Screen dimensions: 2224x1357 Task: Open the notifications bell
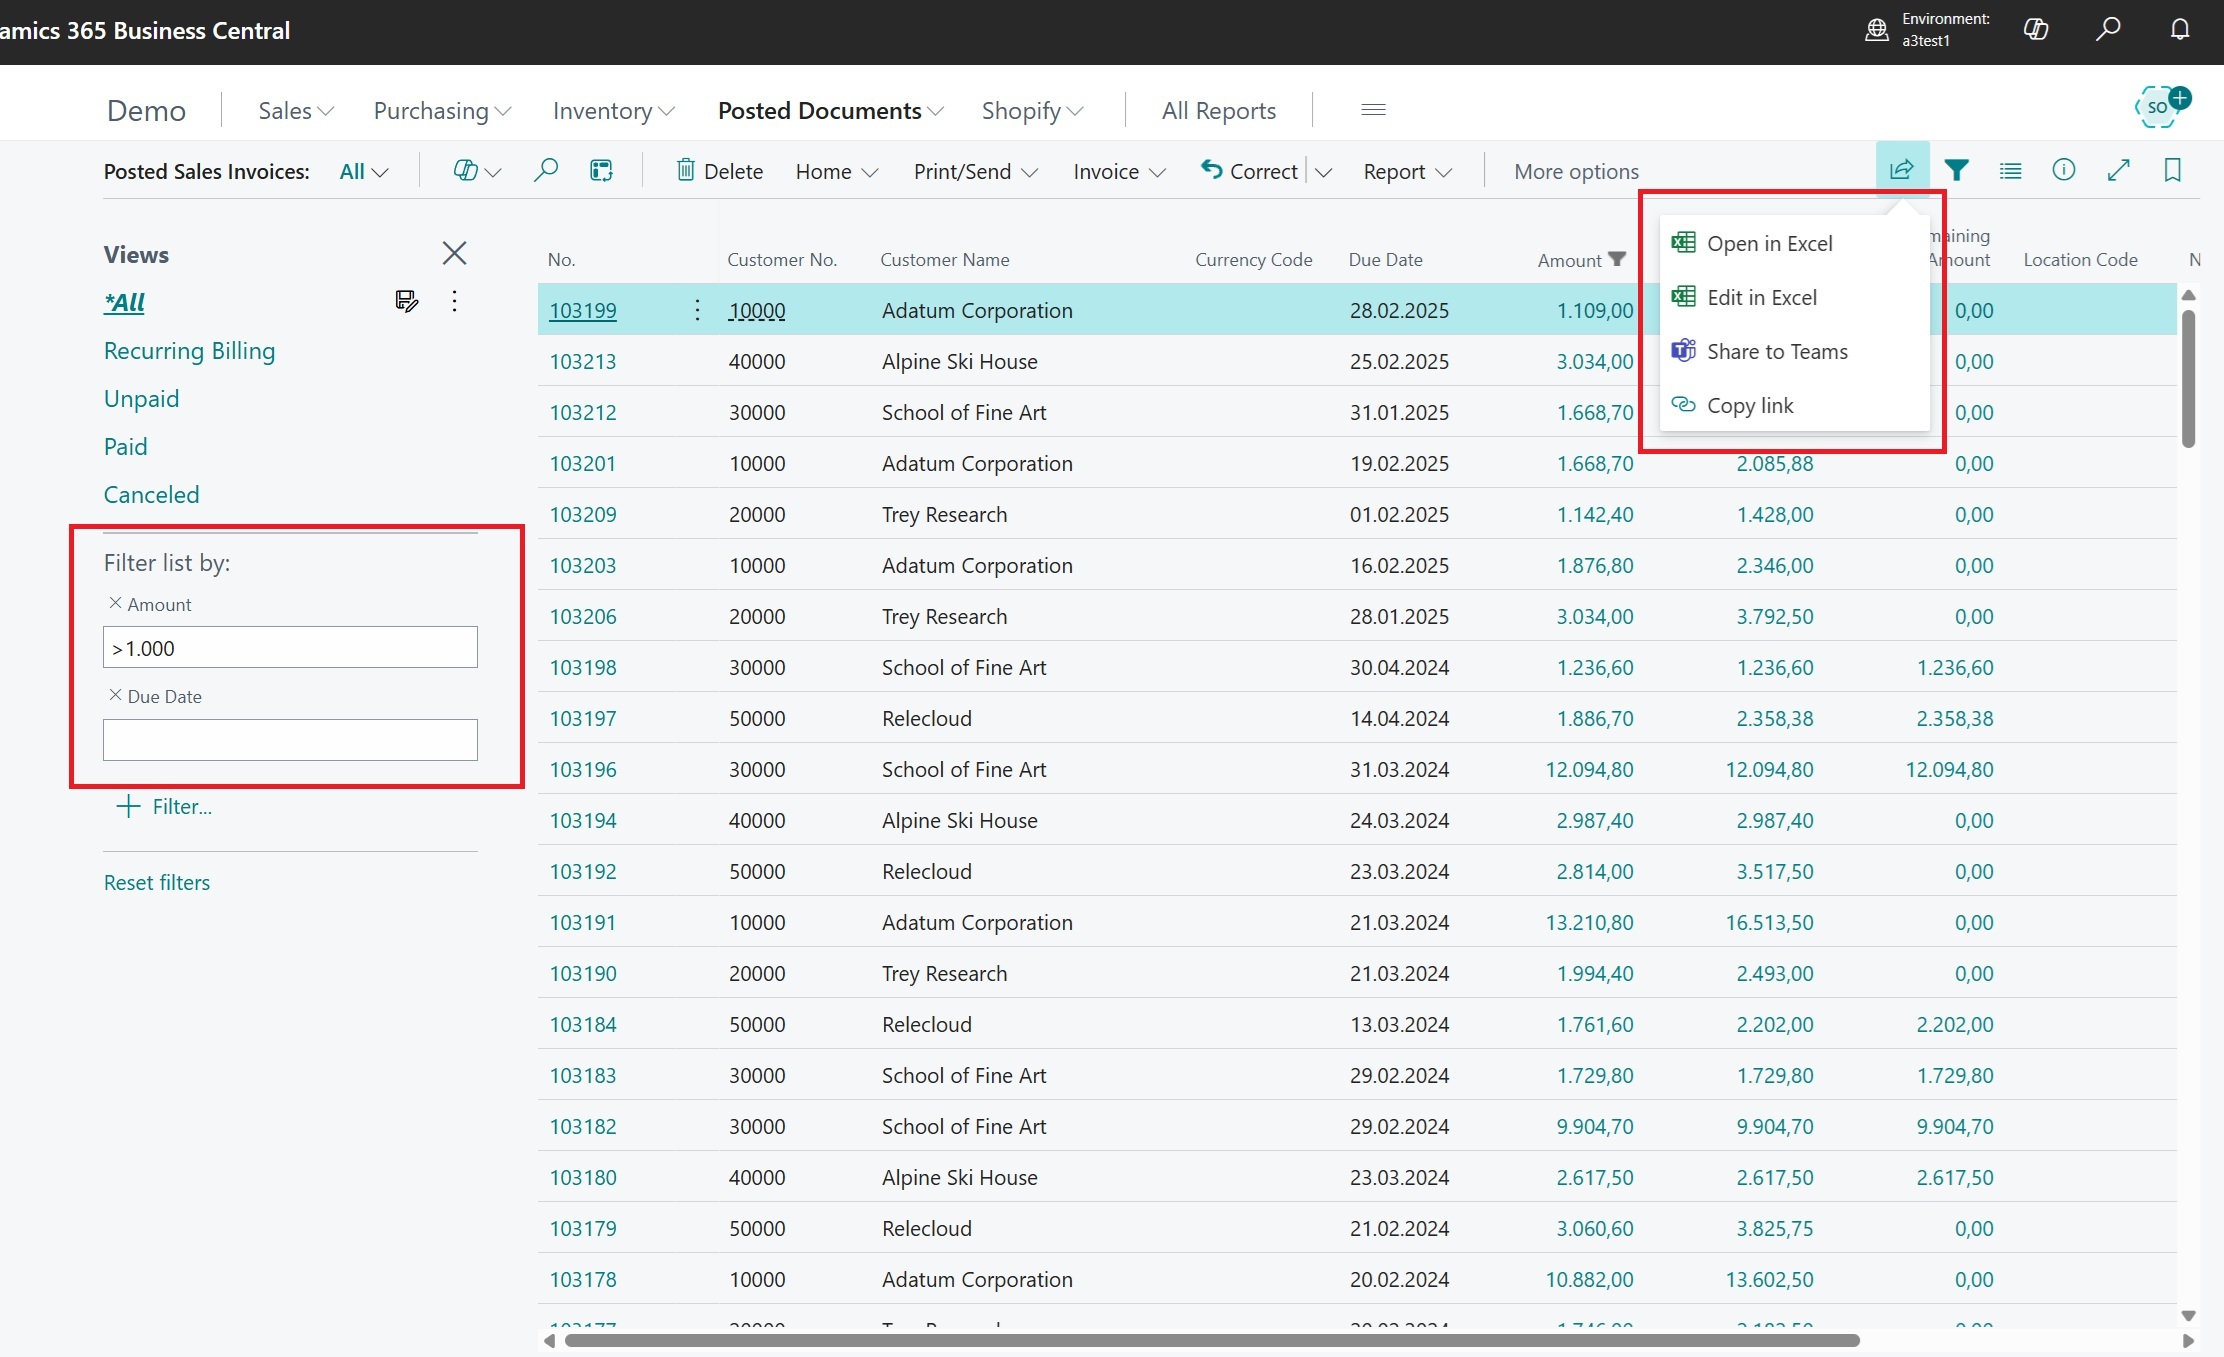tap(2180, 30)
